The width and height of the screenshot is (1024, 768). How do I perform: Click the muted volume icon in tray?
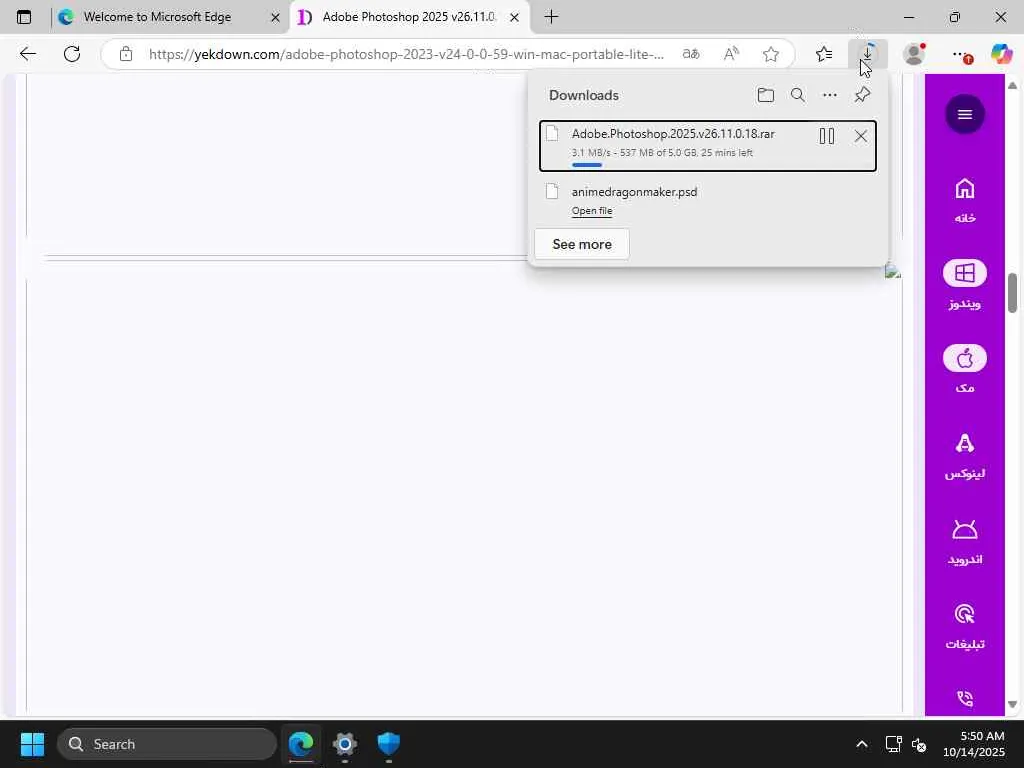point(919,744)
